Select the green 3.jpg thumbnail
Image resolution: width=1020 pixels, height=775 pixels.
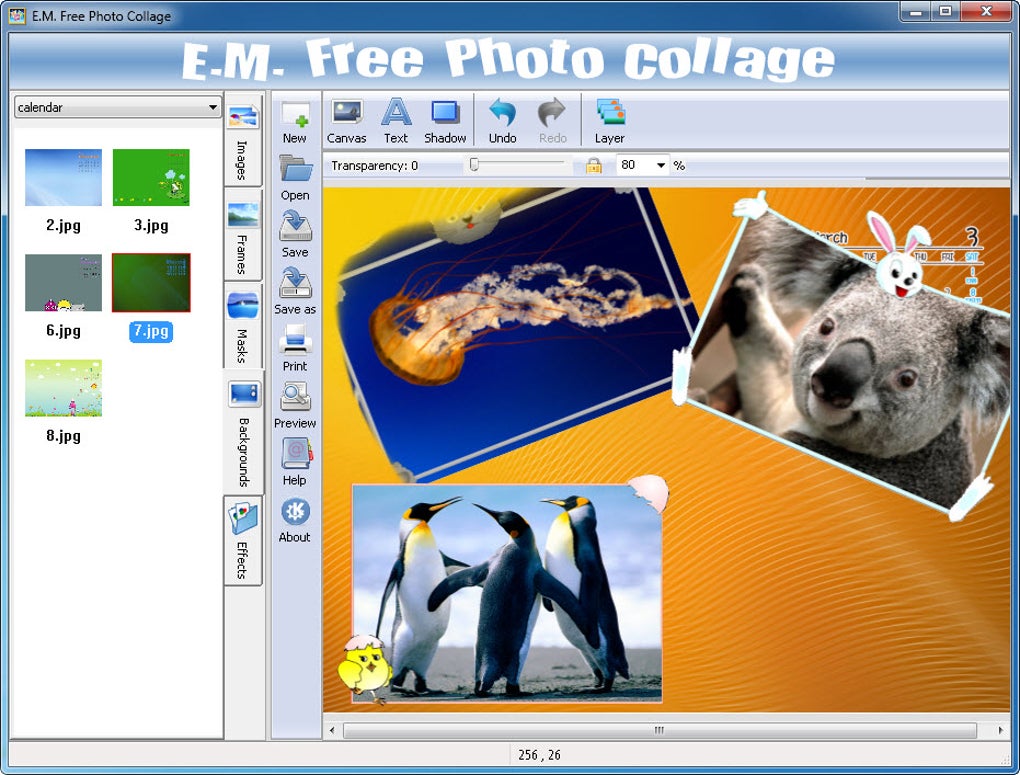pyautogui.click(x=151, y=177)
